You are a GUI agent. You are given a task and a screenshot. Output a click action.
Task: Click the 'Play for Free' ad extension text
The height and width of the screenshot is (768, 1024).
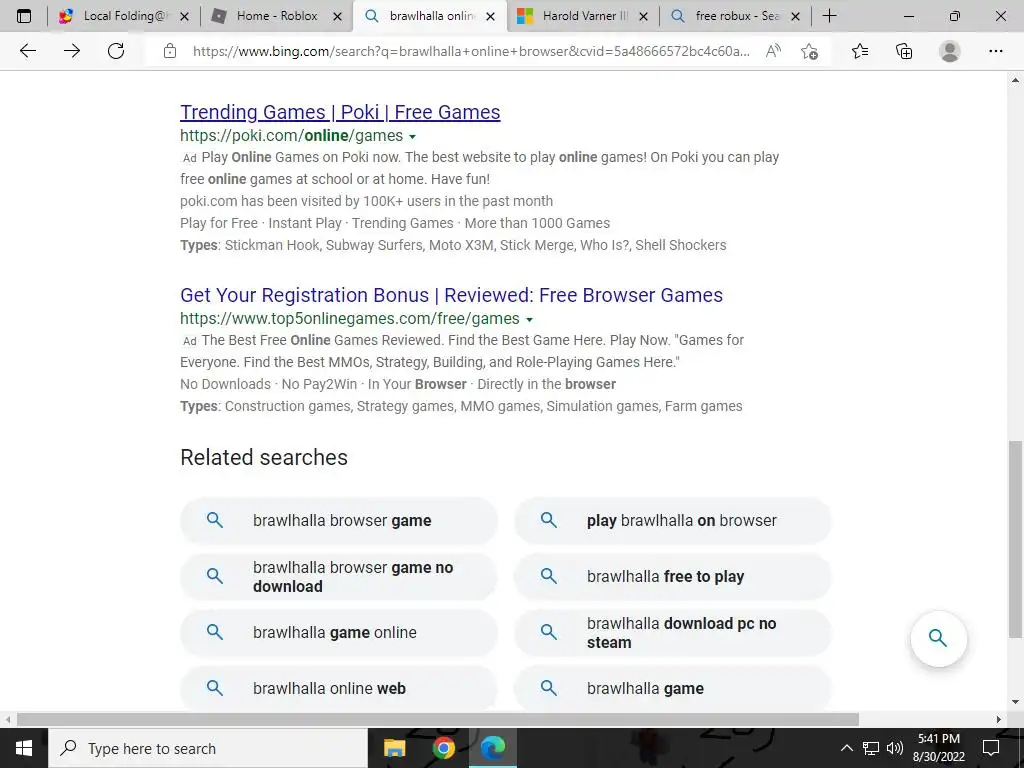click(x=219, y=223)
